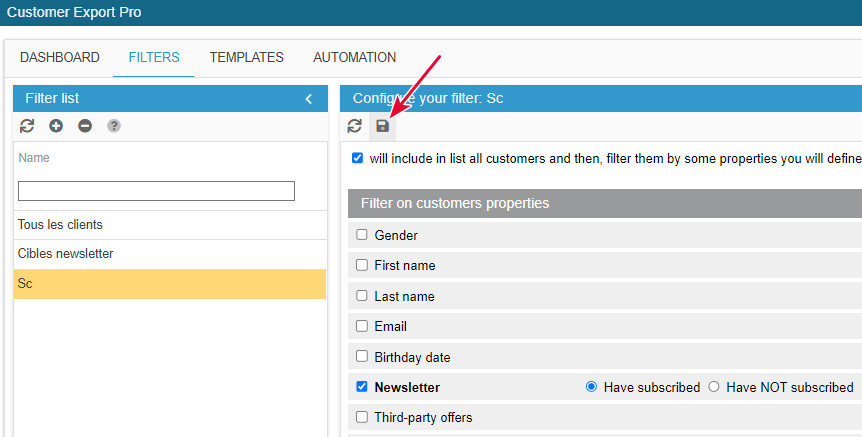This screenshot has width=862, height=437.
Task: Enable the Birthday date filter
Action: pos(362,357)
